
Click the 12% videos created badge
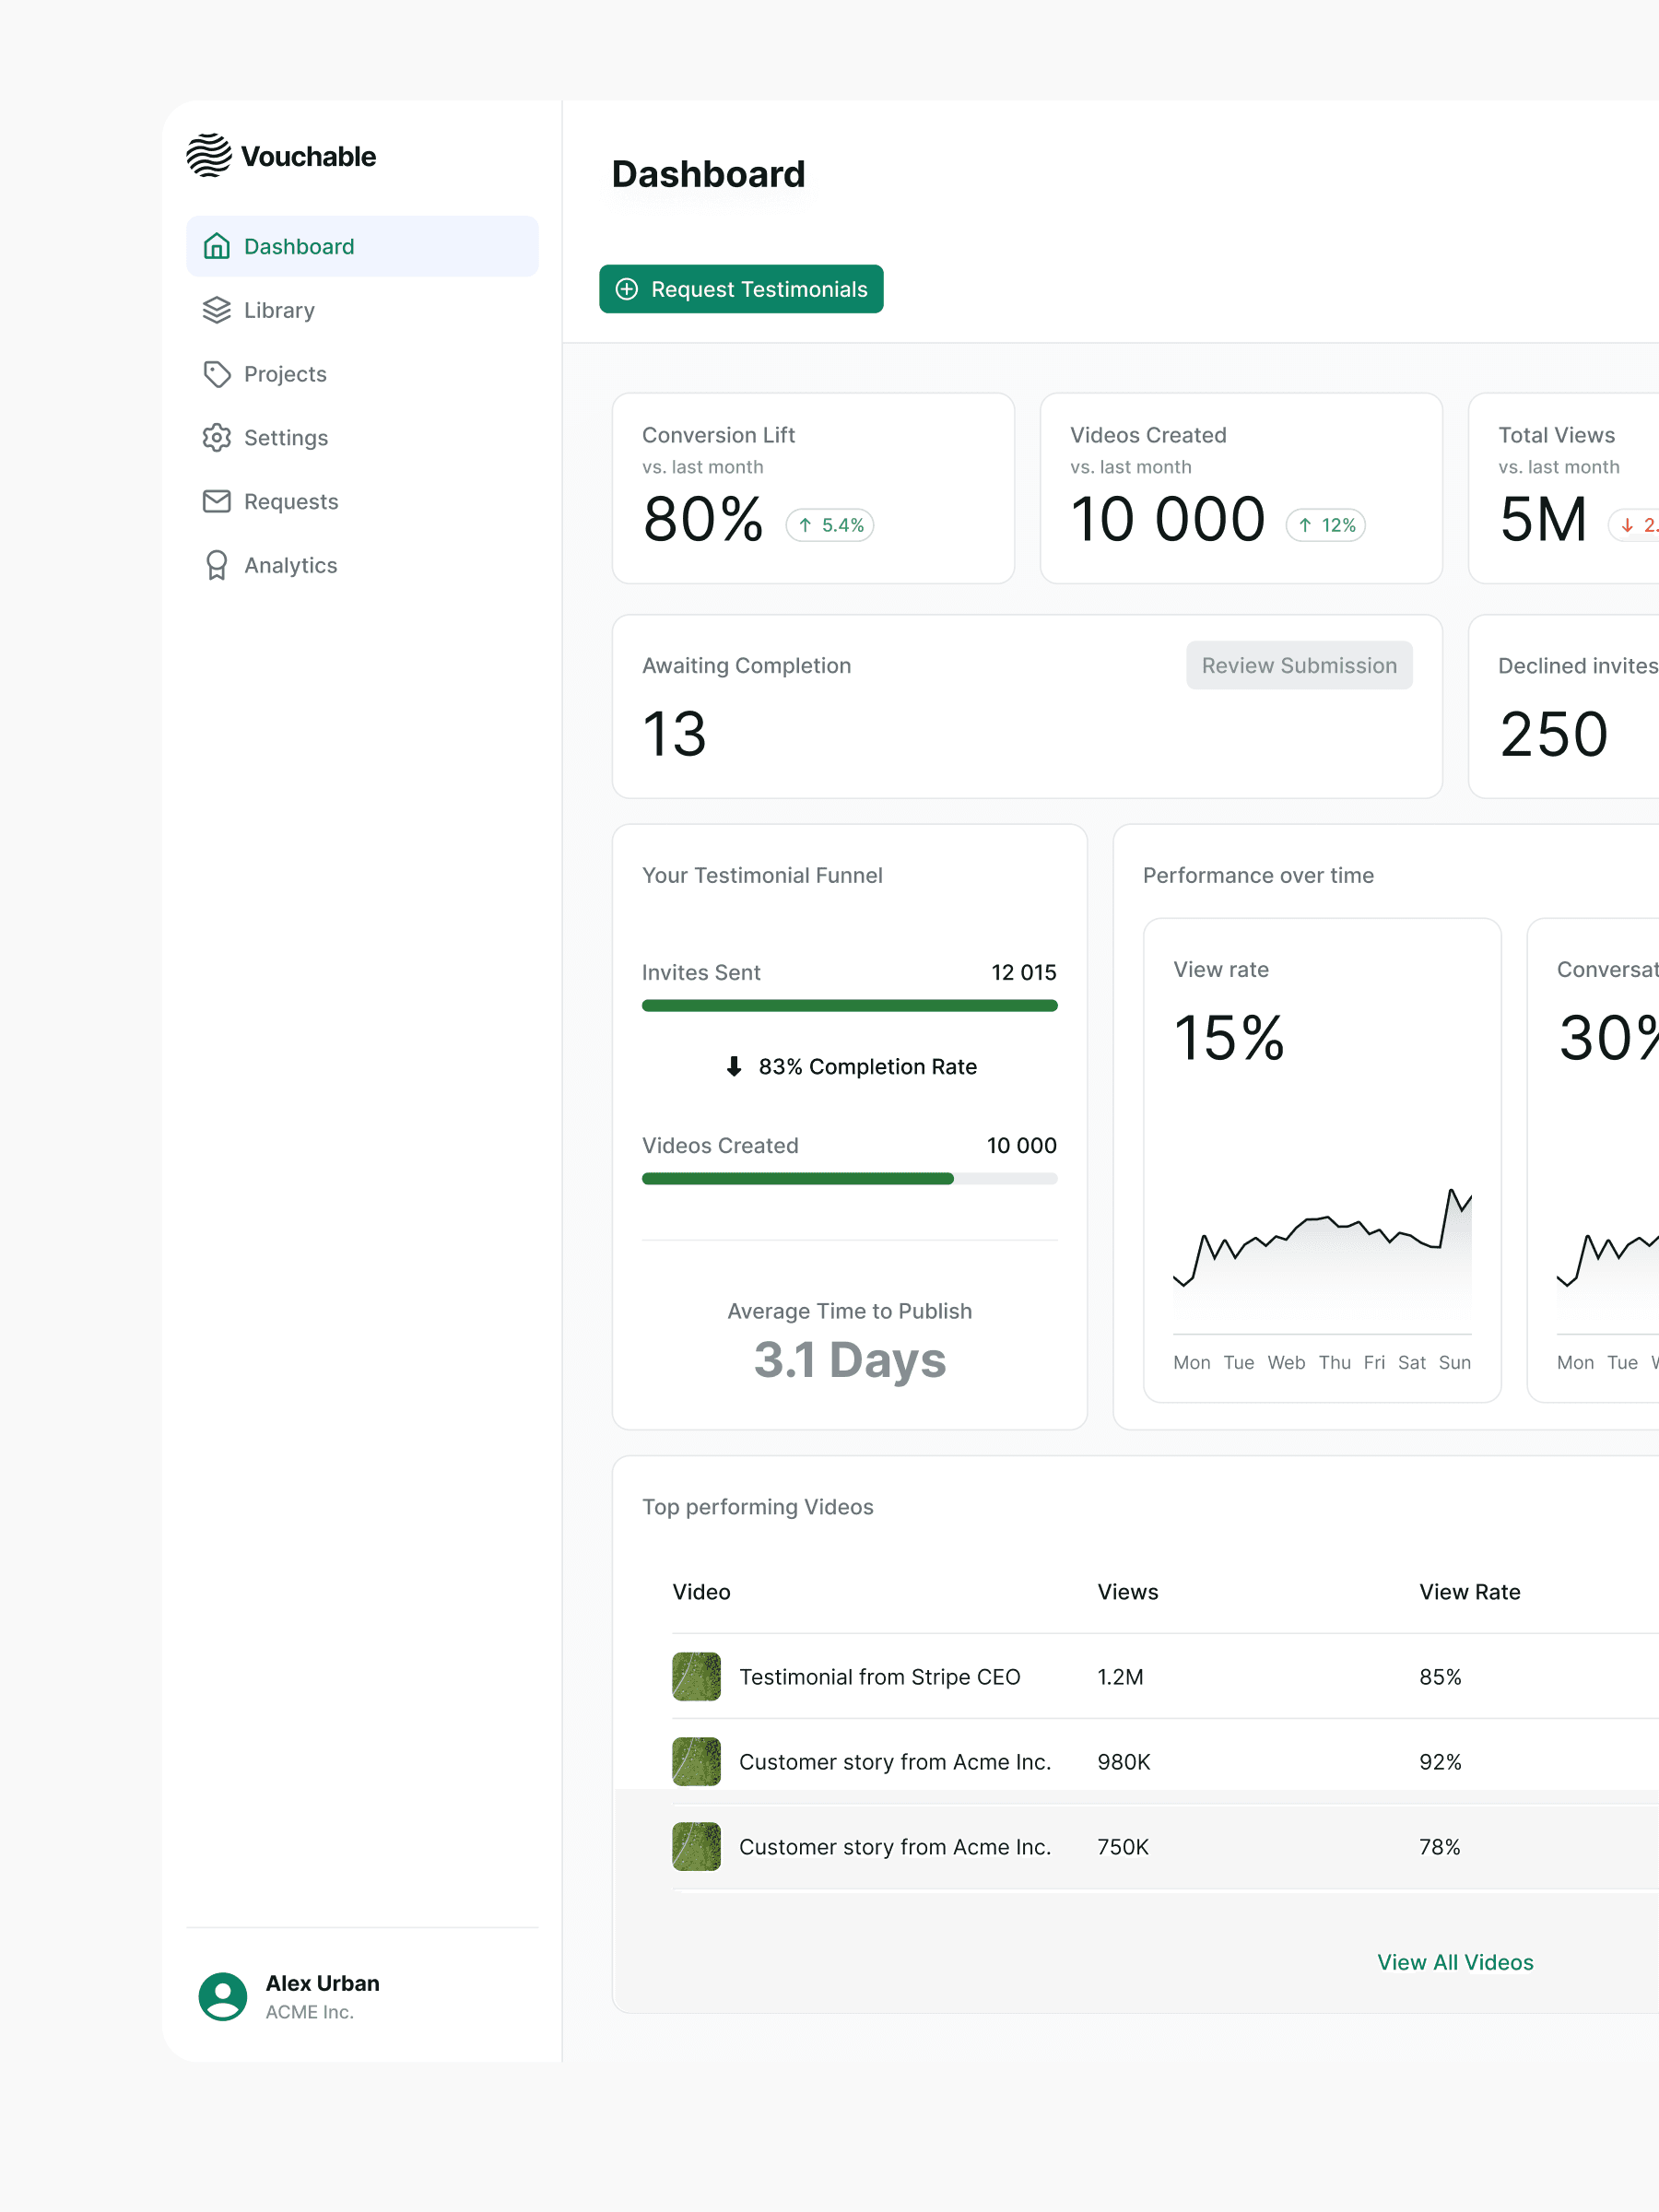click(x=1326, y=525)
